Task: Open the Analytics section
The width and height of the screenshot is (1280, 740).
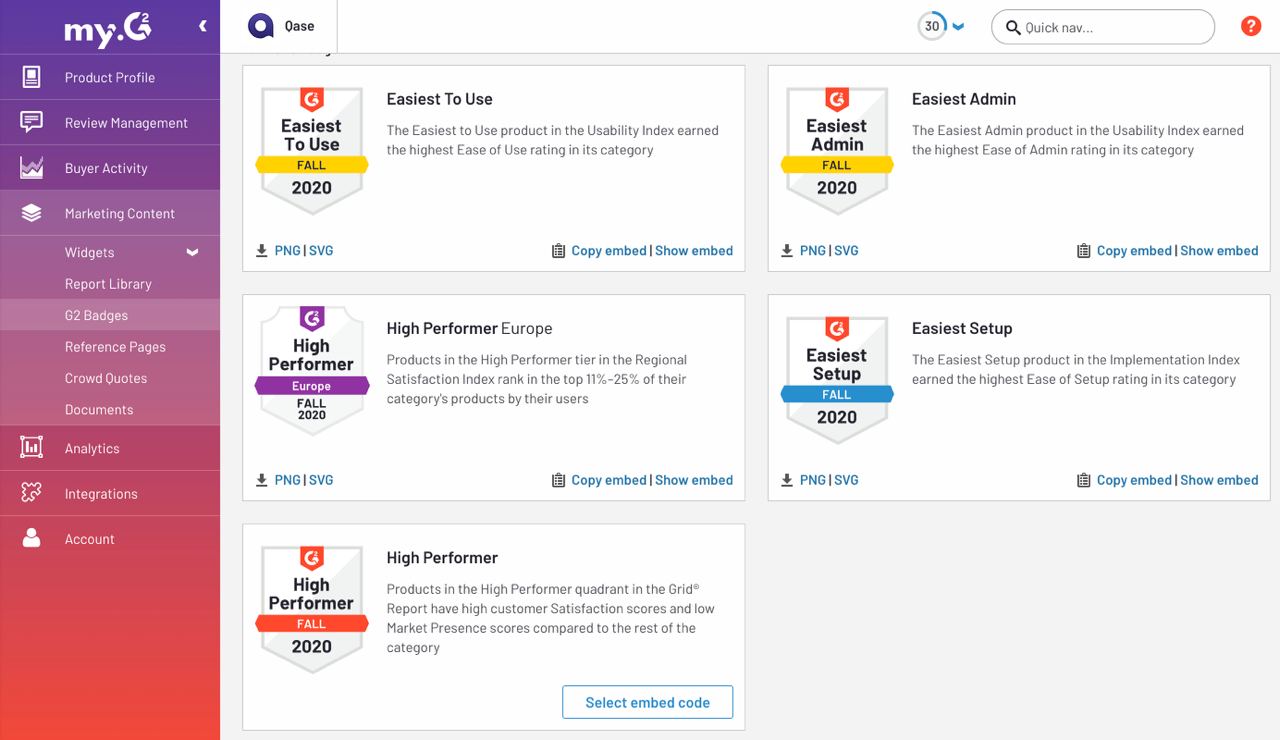Action: pyautogui.click(x=110, y=448)
